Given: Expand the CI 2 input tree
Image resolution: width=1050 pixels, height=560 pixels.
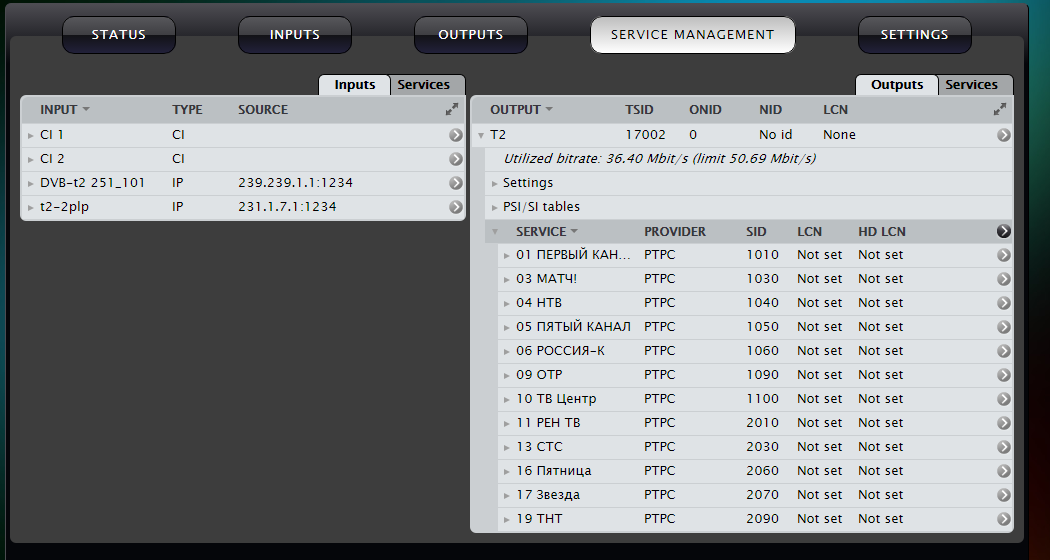Looking at the screenshot, I should (31, 159).
